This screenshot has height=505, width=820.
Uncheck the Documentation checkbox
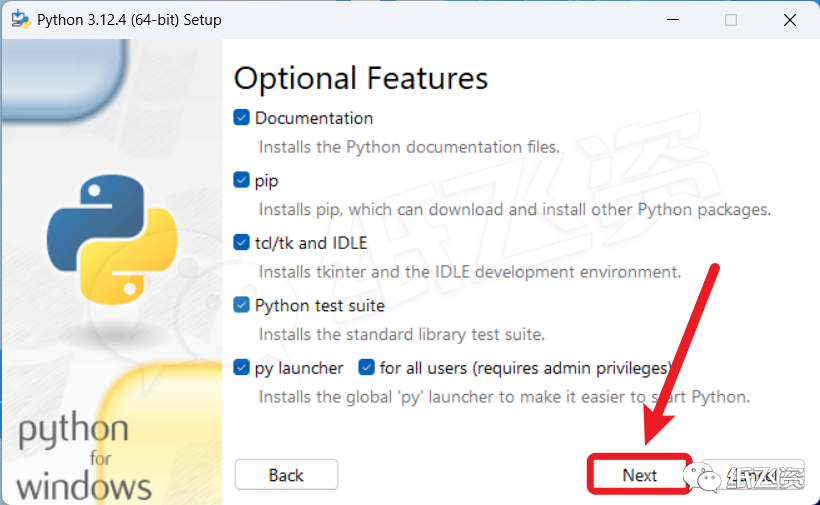[x=241, y=118]
